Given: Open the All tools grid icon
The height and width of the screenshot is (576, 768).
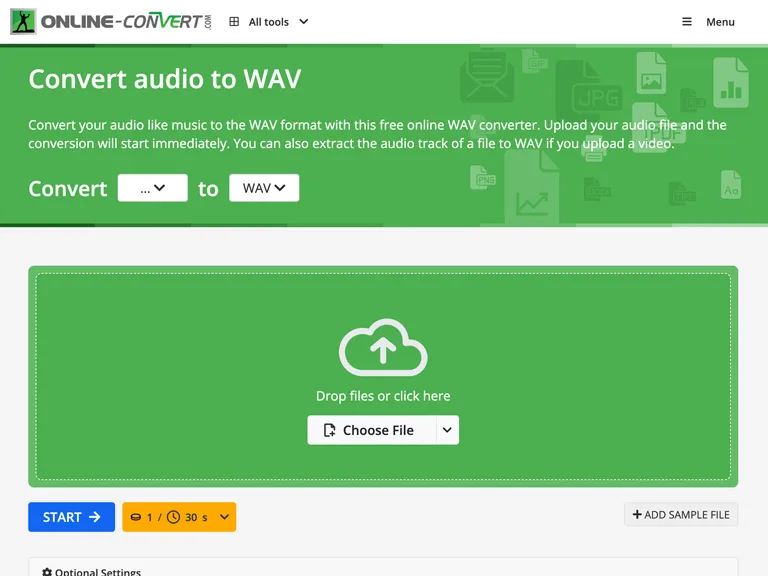Looking at the screenshot, I should 234,22.
